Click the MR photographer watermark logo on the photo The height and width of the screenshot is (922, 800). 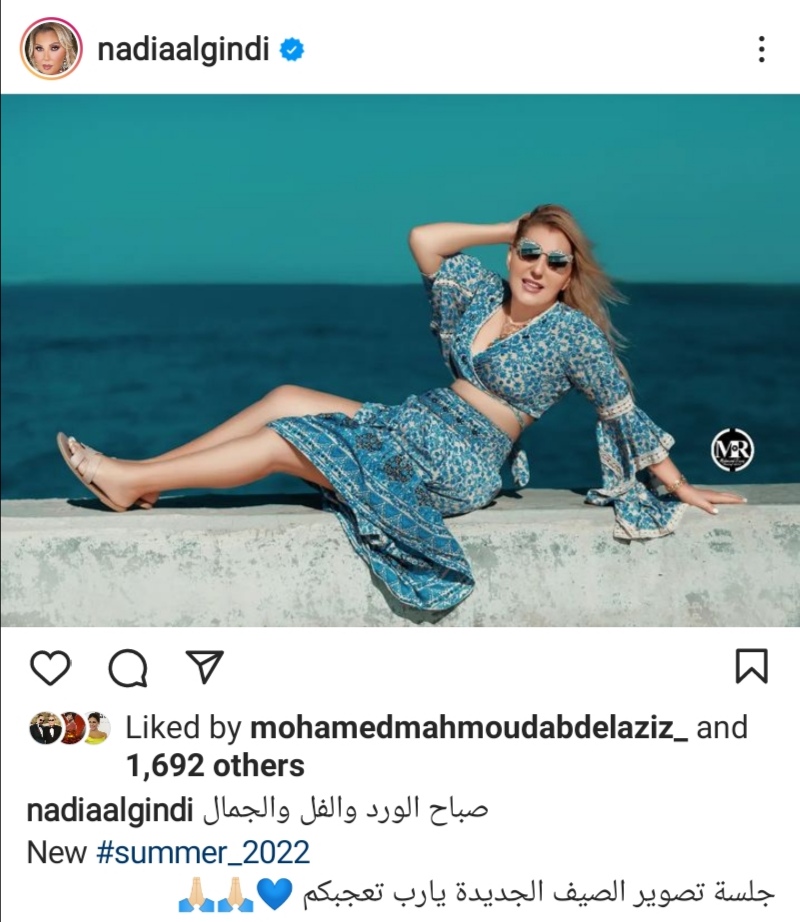click(x=732, y=450)
